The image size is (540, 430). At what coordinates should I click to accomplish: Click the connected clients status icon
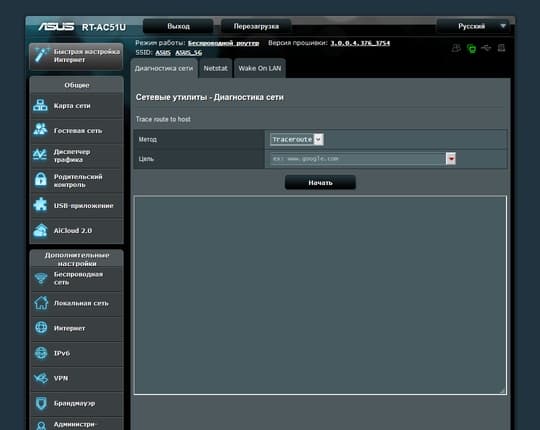[456, 48]
